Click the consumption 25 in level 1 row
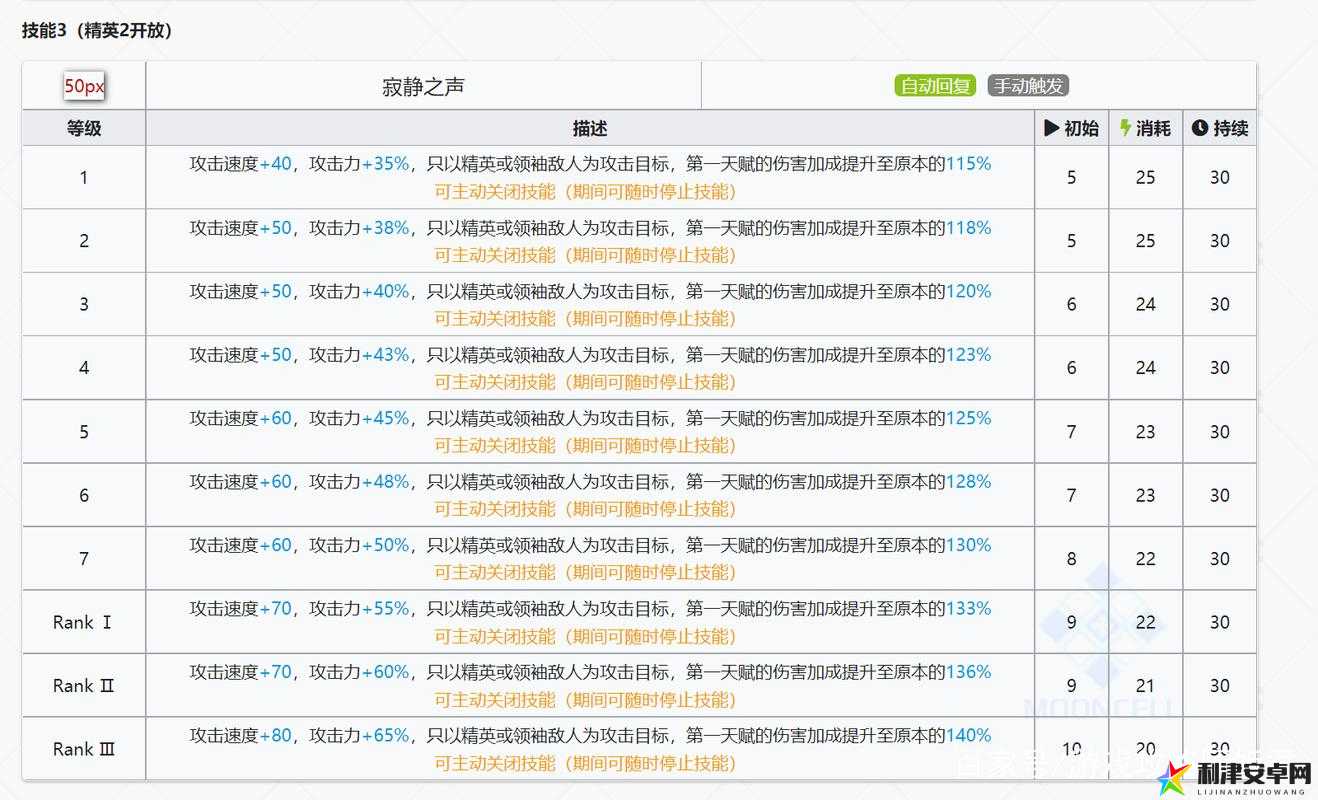The width and height of the screenshot is (1318, 800). click(1145, 177)
